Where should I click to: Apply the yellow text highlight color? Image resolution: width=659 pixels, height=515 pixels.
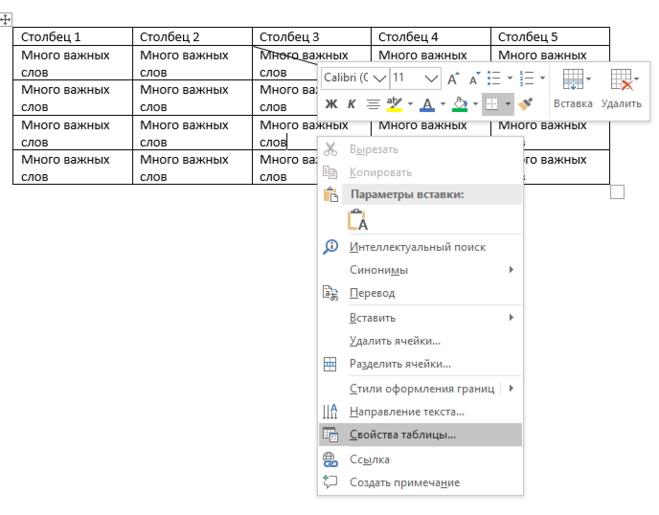tap(394, 104)
